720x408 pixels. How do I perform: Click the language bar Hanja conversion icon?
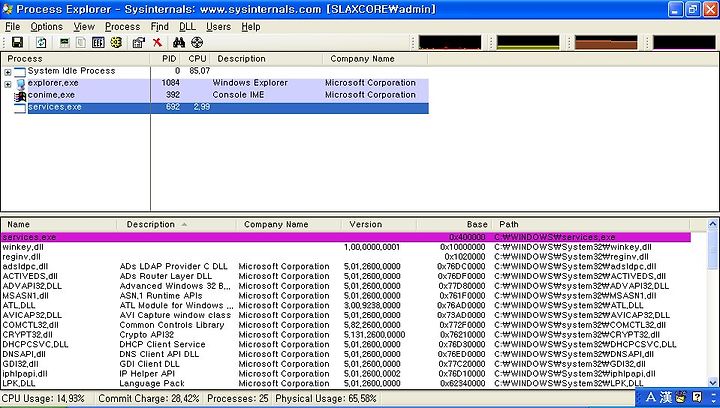666,397
